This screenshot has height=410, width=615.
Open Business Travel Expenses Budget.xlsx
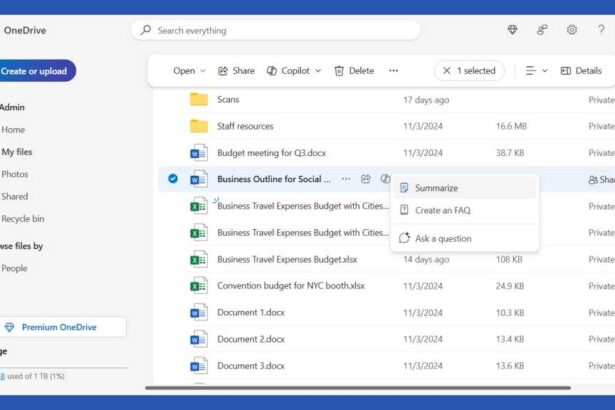(x=287, y=259)
